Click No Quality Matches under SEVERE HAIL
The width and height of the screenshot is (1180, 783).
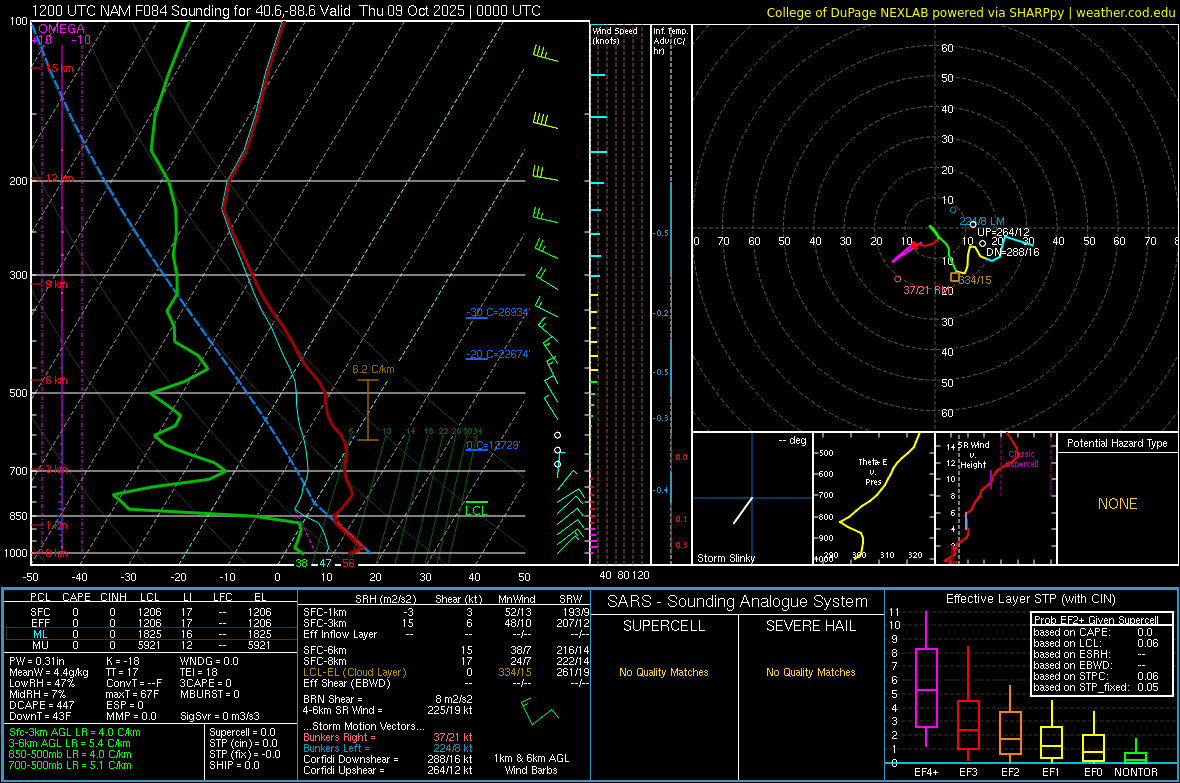point(810,672)
